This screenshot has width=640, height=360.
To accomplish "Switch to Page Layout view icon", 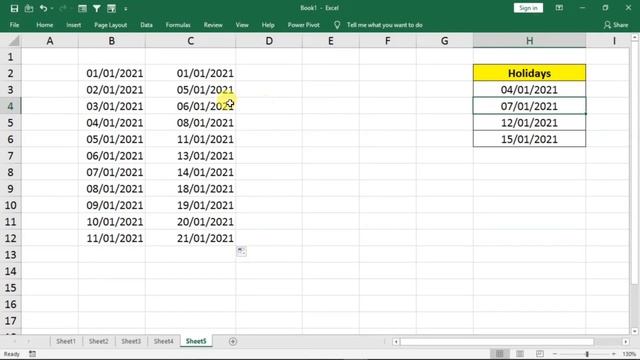I will pos(520,354).
